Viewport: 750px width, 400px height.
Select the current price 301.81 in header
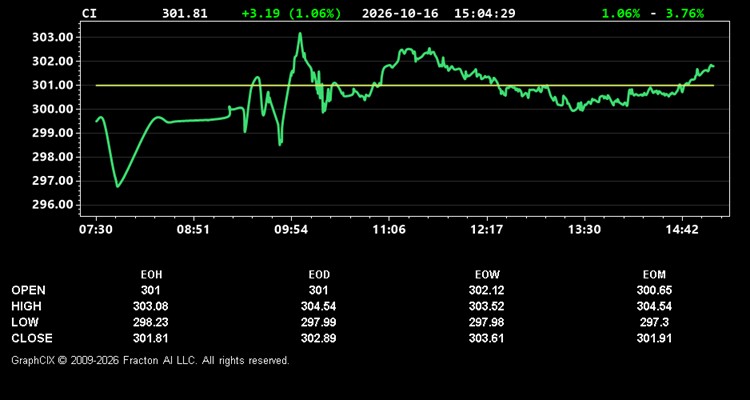tap(185, 13)
